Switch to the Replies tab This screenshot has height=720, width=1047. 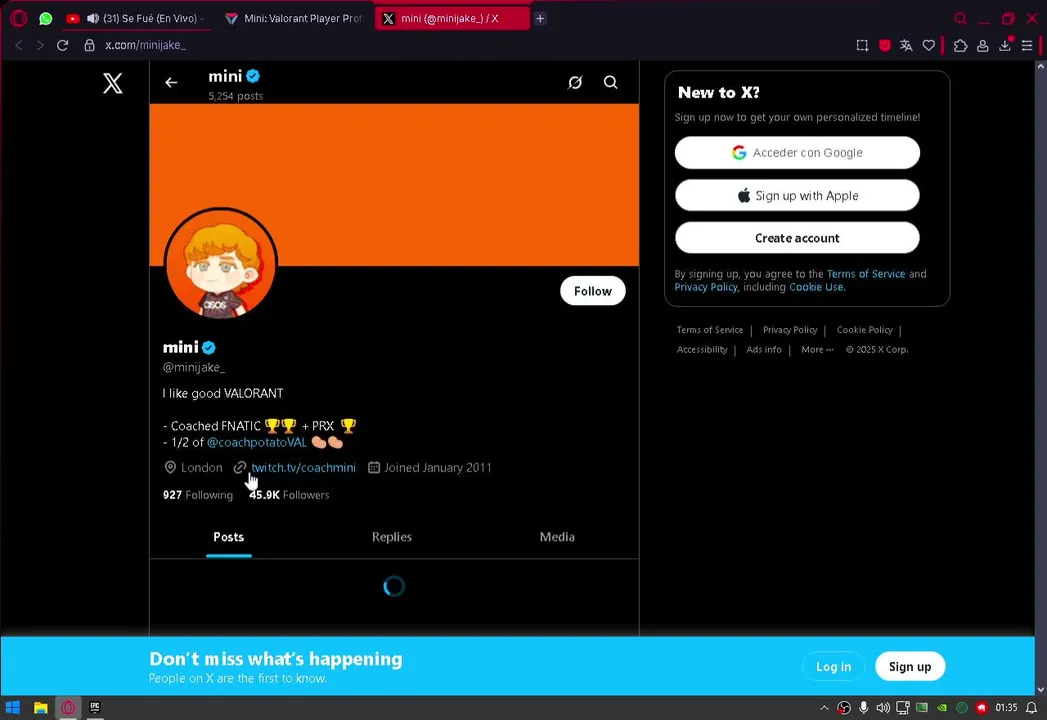(391, 537)
